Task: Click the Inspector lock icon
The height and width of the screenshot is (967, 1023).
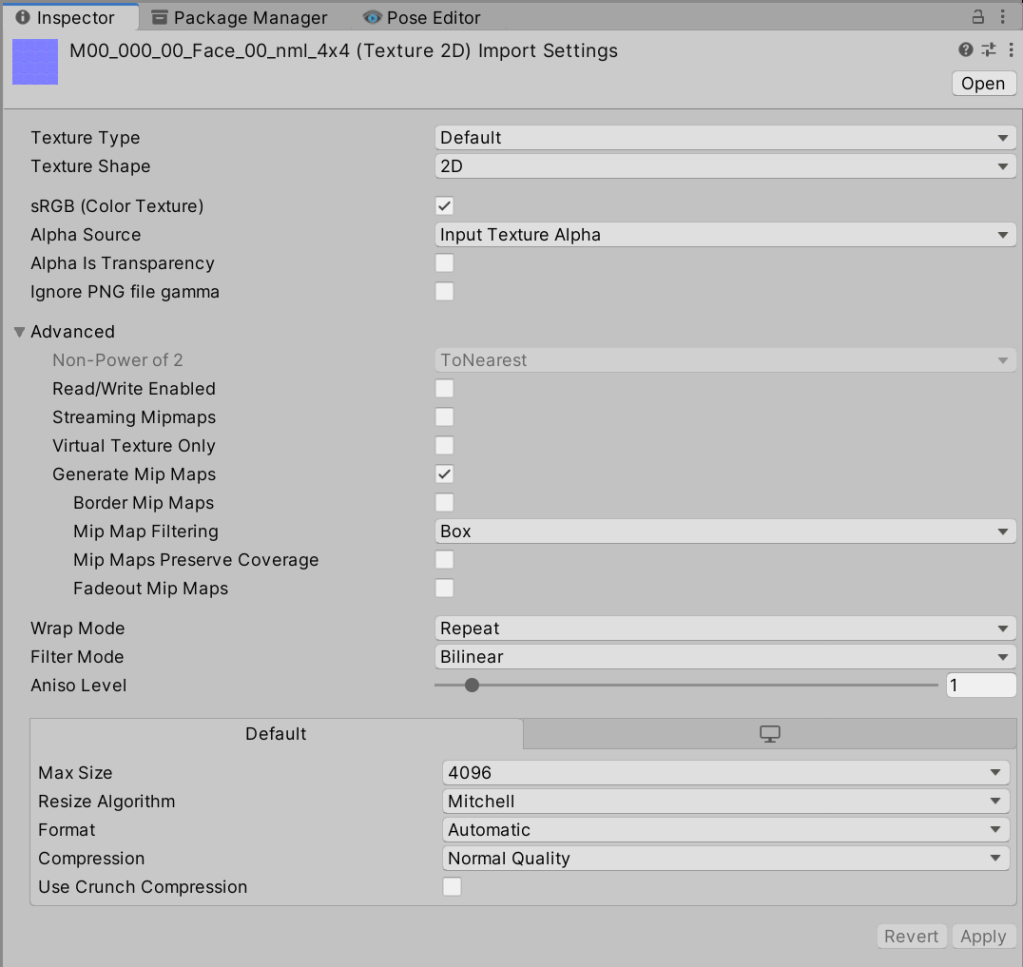Action: click(977, 17)
